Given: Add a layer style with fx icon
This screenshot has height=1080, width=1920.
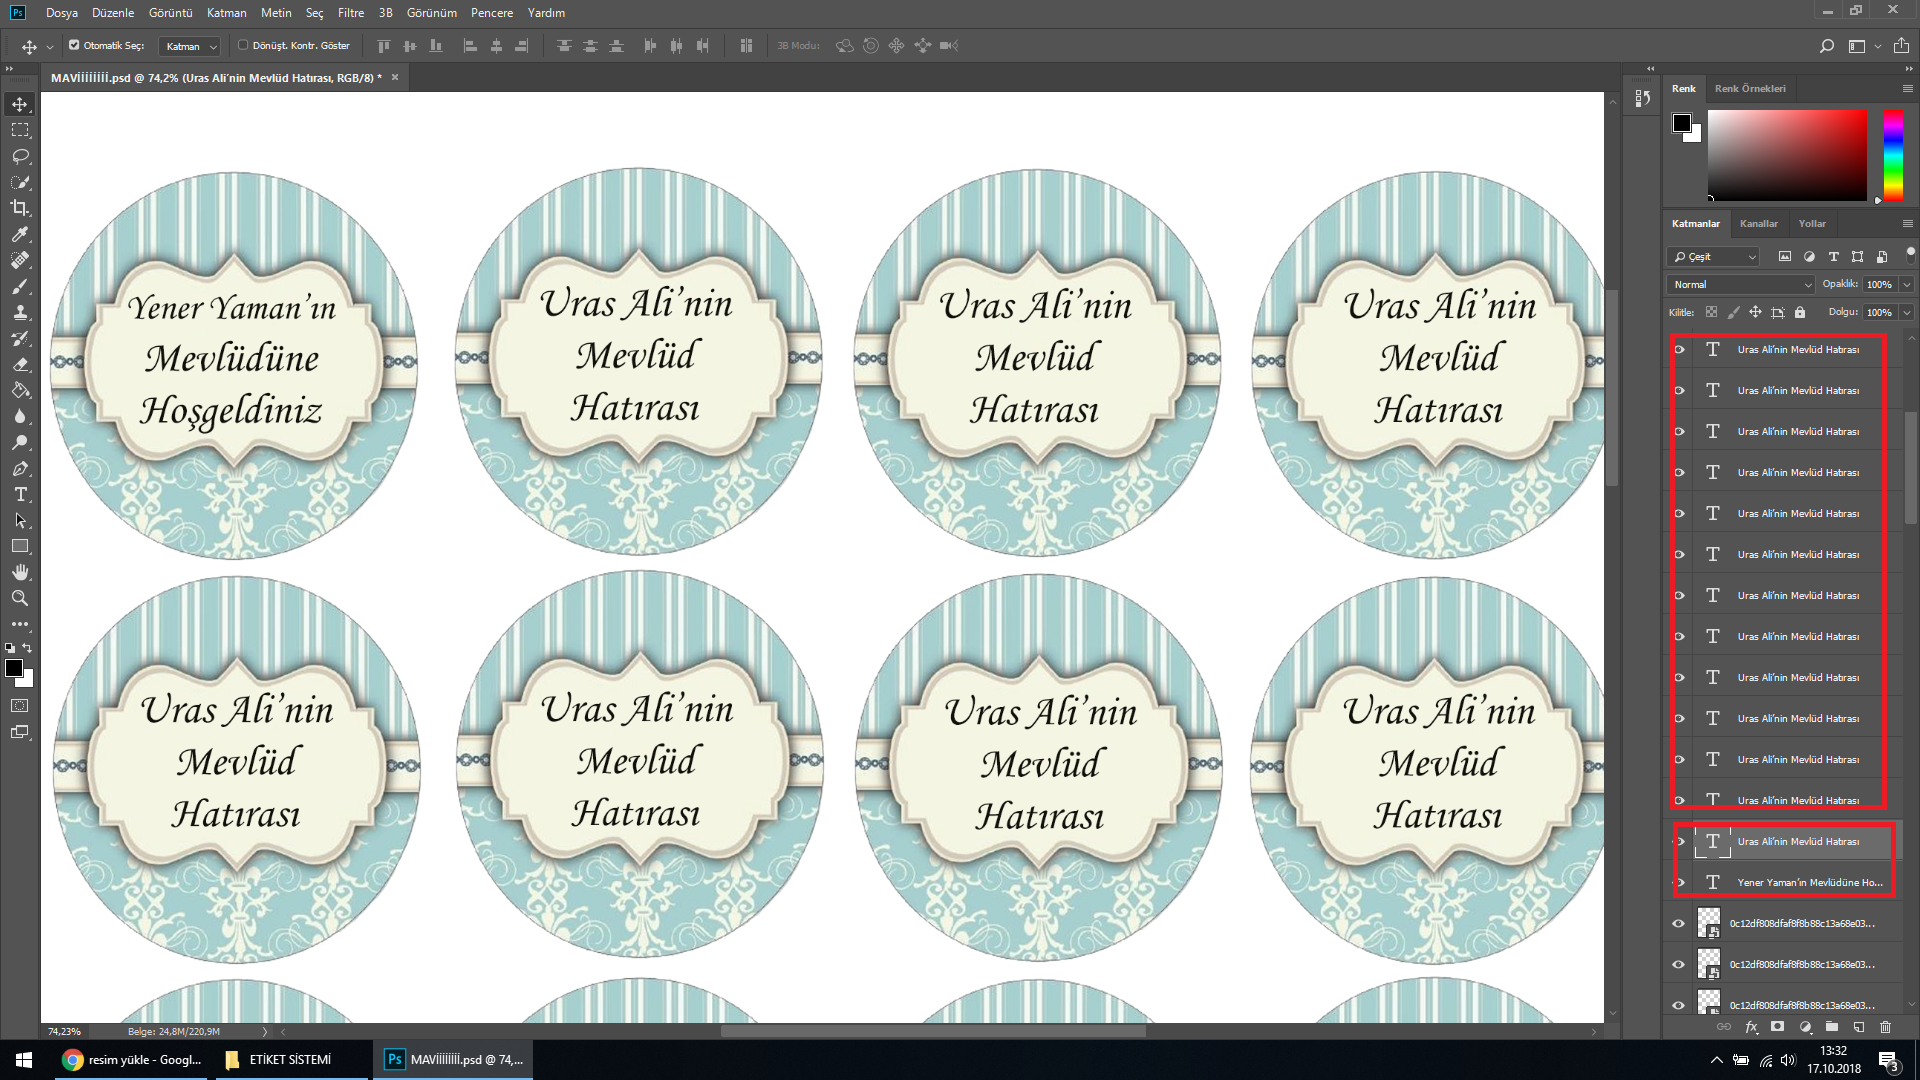Looking at the screenshot, I should coord(1751,1027).
